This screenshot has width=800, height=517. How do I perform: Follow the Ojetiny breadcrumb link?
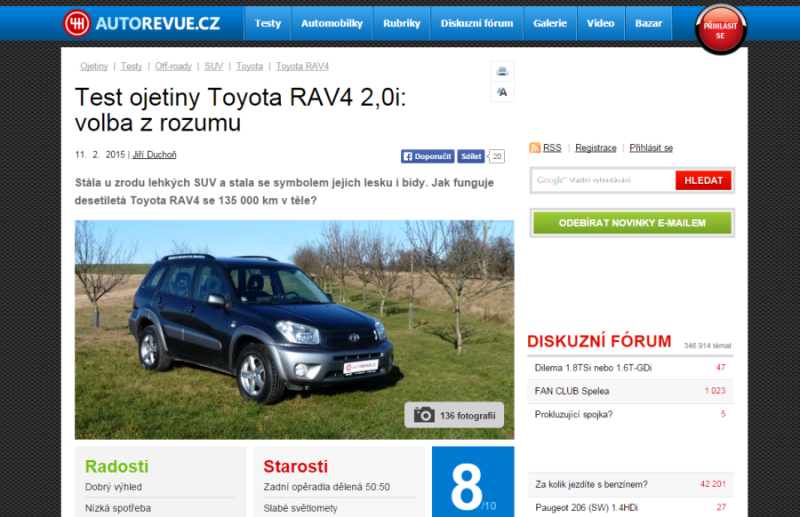pos(94,66)
